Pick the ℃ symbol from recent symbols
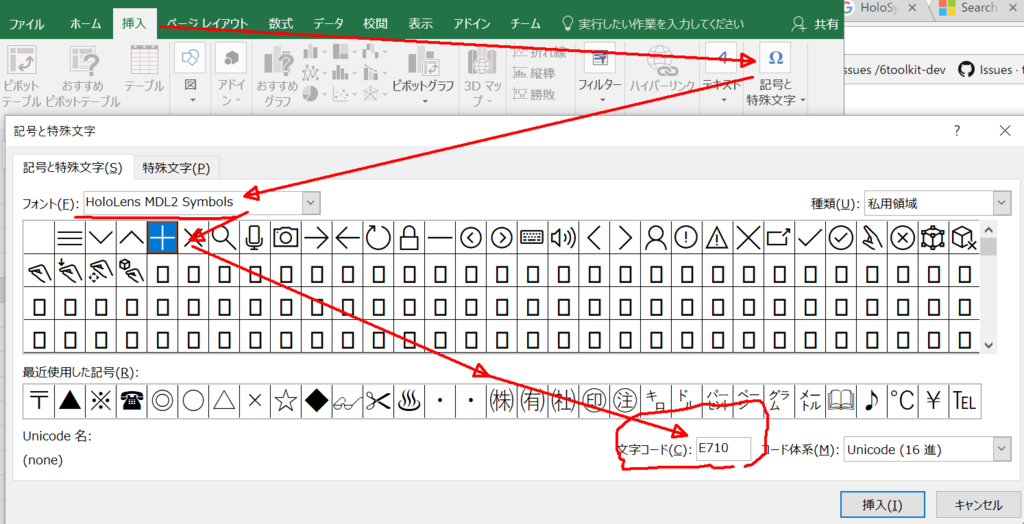The image size is (1024, 524). (x=903, y=401)
